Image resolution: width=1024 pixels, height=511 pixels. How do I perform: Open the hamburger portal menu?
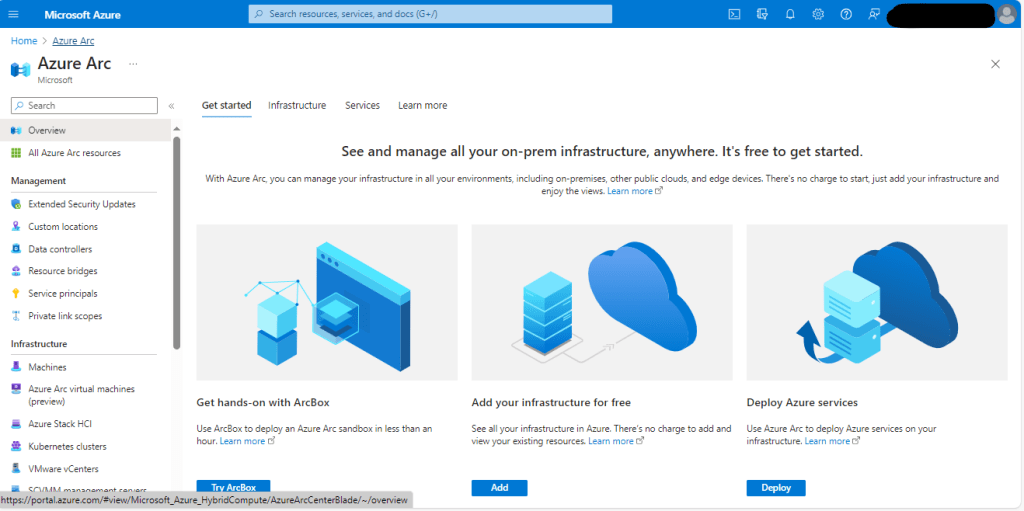pyautogui.click(x=14, y=14)
